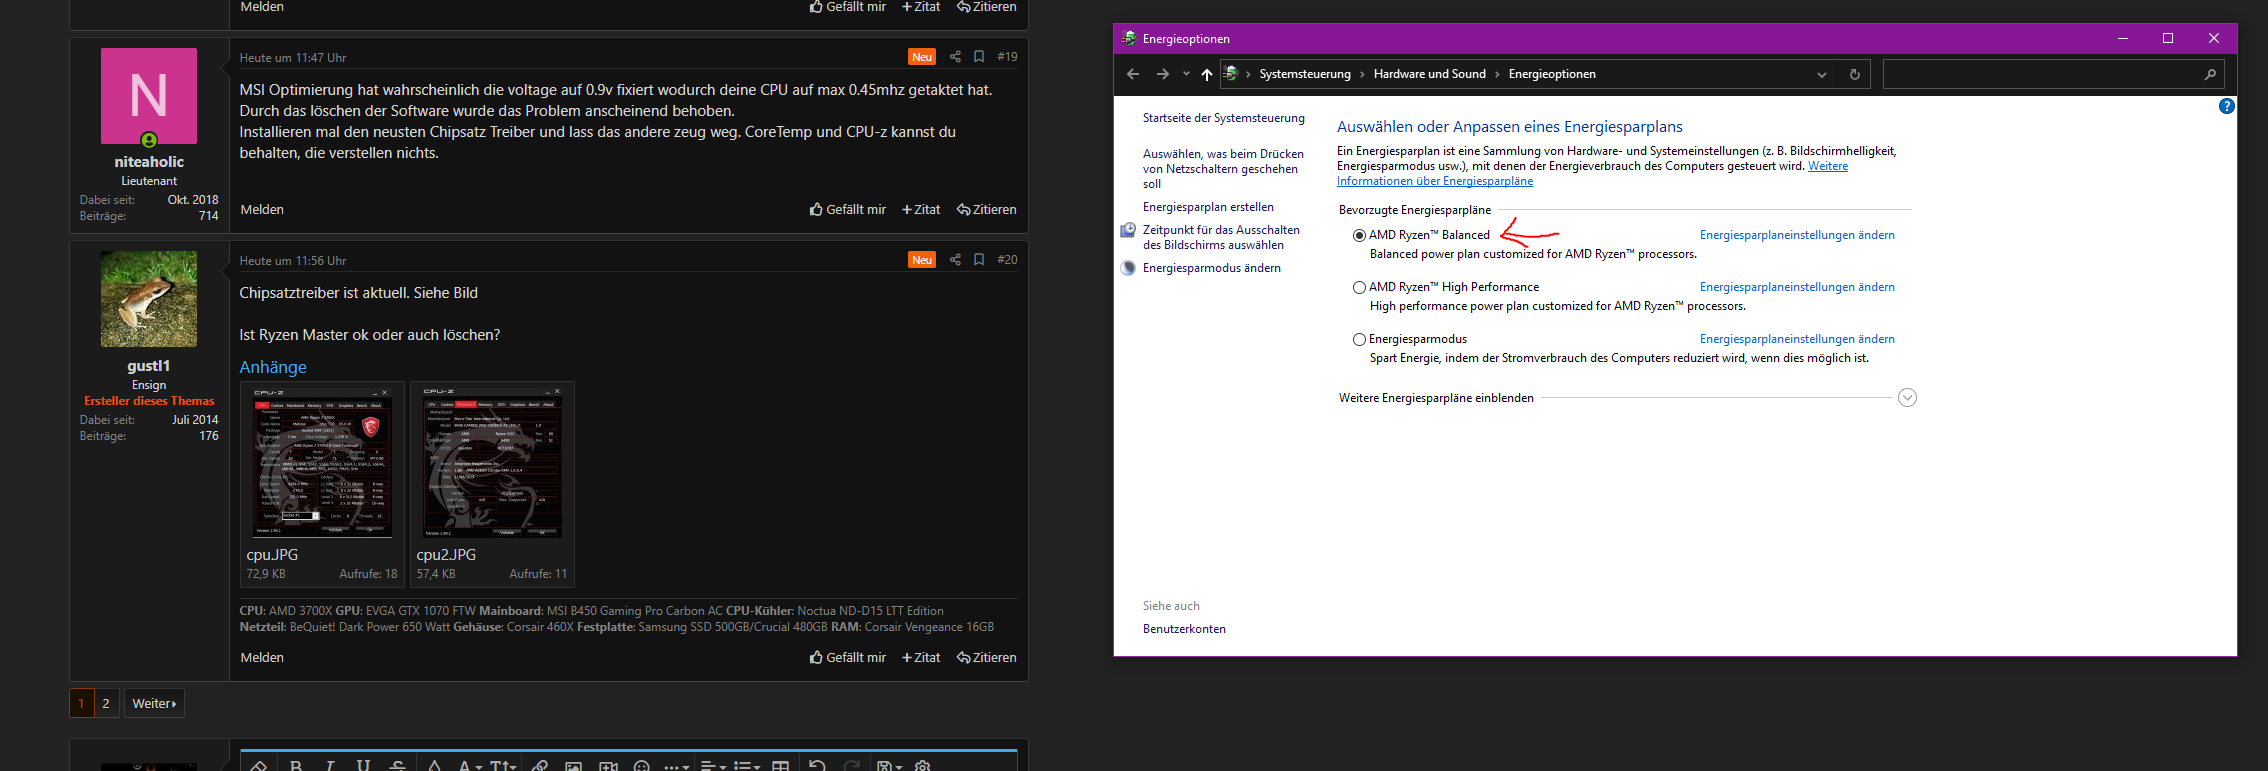Bookmark post #19 by niteaholic
2268x771 pixels.
coord(979,57)
